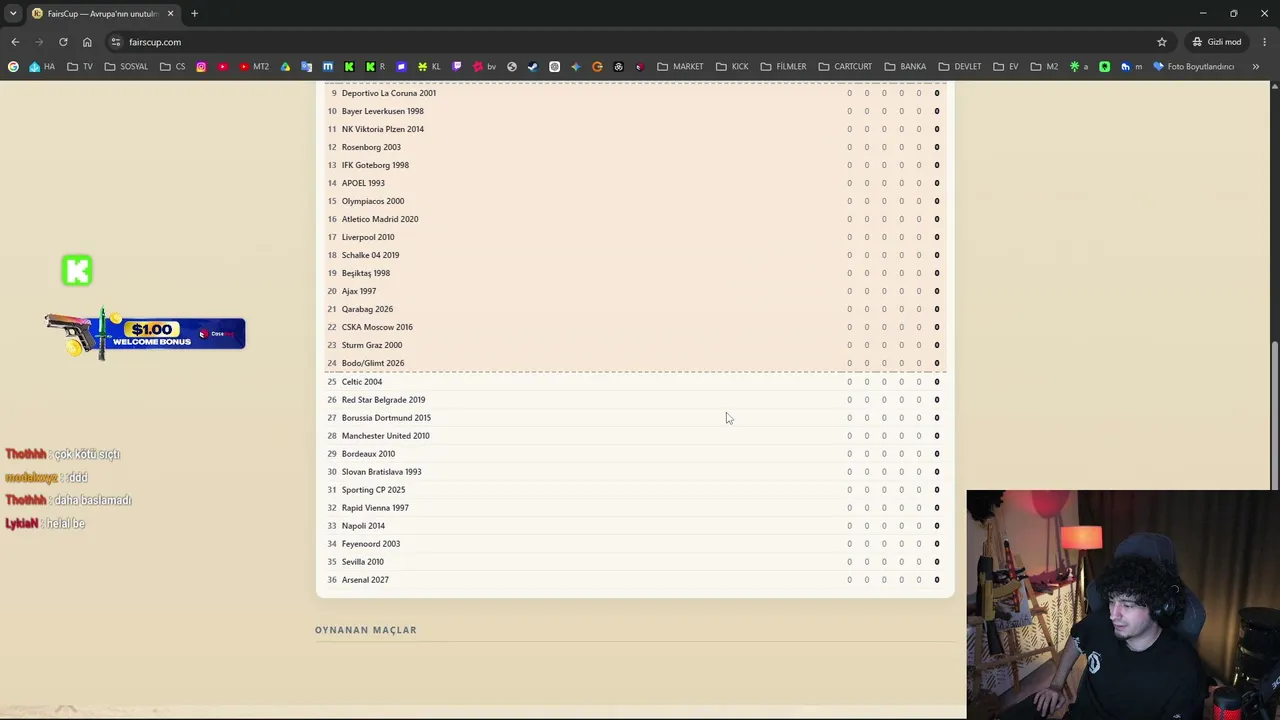Open the unlabeled YouTube bookmark

pos(222,67)
